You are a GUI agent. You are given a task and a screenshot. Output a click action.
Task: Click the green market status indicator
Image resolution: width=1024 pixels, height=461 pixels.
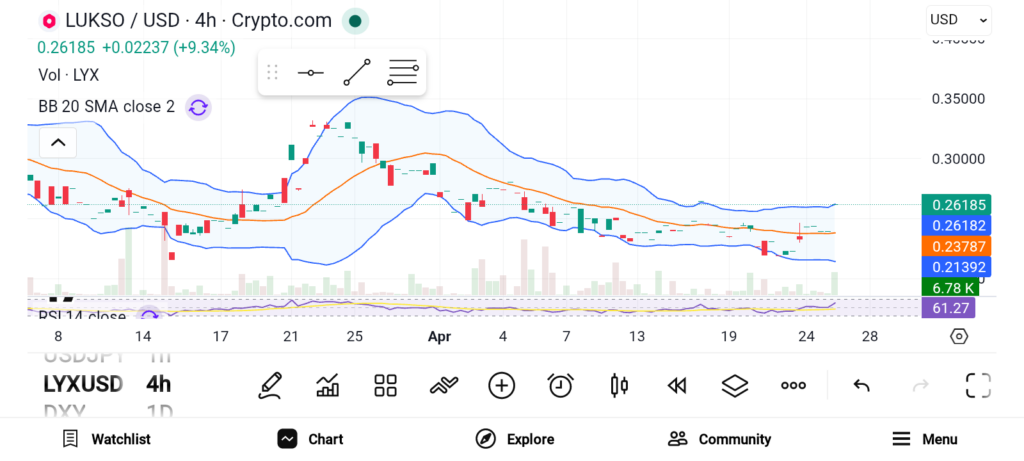354,20
